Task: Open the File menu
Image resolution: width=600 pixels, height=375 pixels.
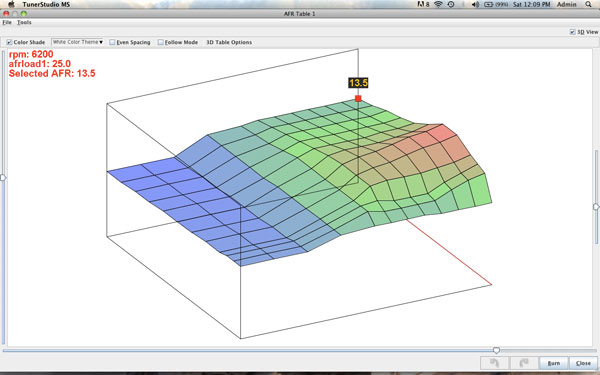Action: point(7,23)
